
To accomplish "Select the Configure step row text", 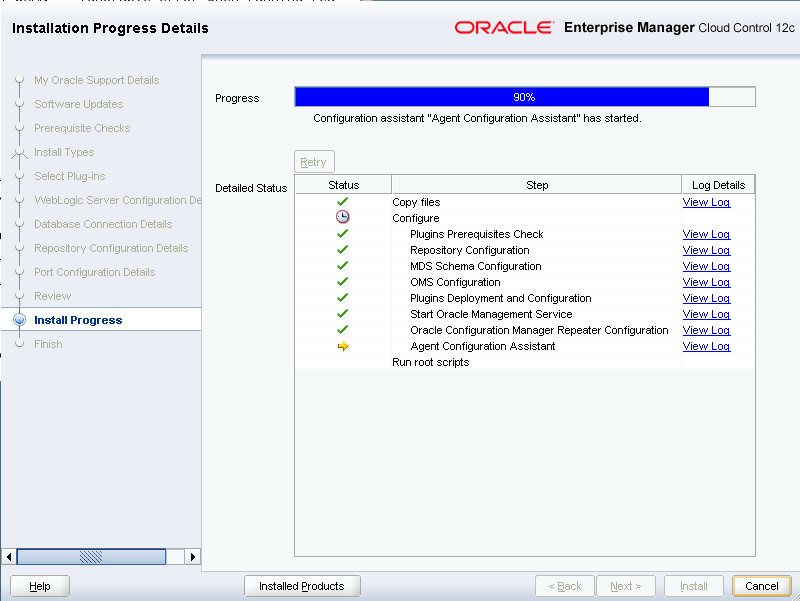I will (416, 218).
